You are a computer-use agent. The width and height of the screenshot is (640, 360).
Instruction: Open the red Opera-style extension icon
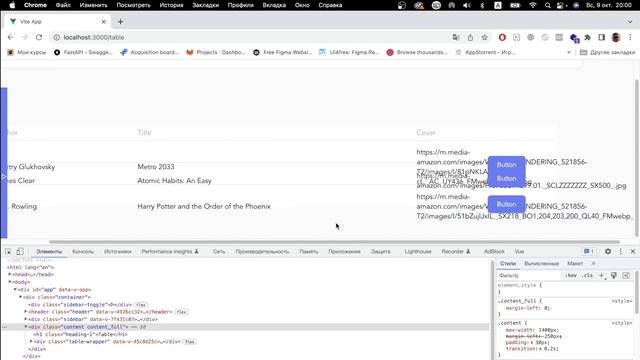[502, 37]
